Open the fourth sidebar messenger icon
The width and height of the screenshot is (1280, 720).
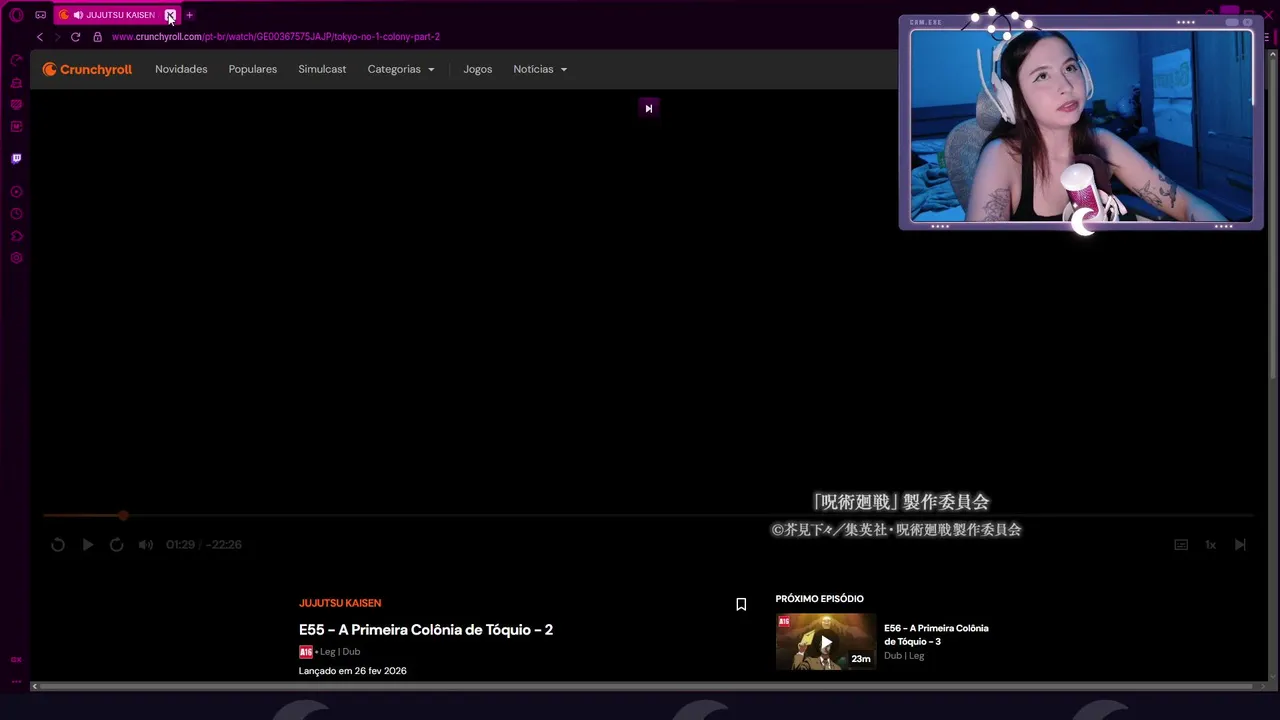click(x=16, y=126)
